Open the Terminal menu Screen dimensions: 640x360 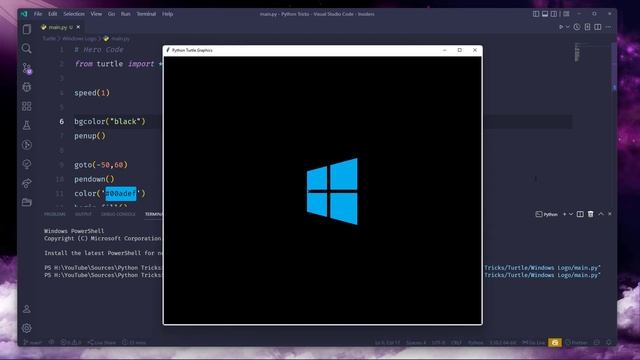coord(146,14)
